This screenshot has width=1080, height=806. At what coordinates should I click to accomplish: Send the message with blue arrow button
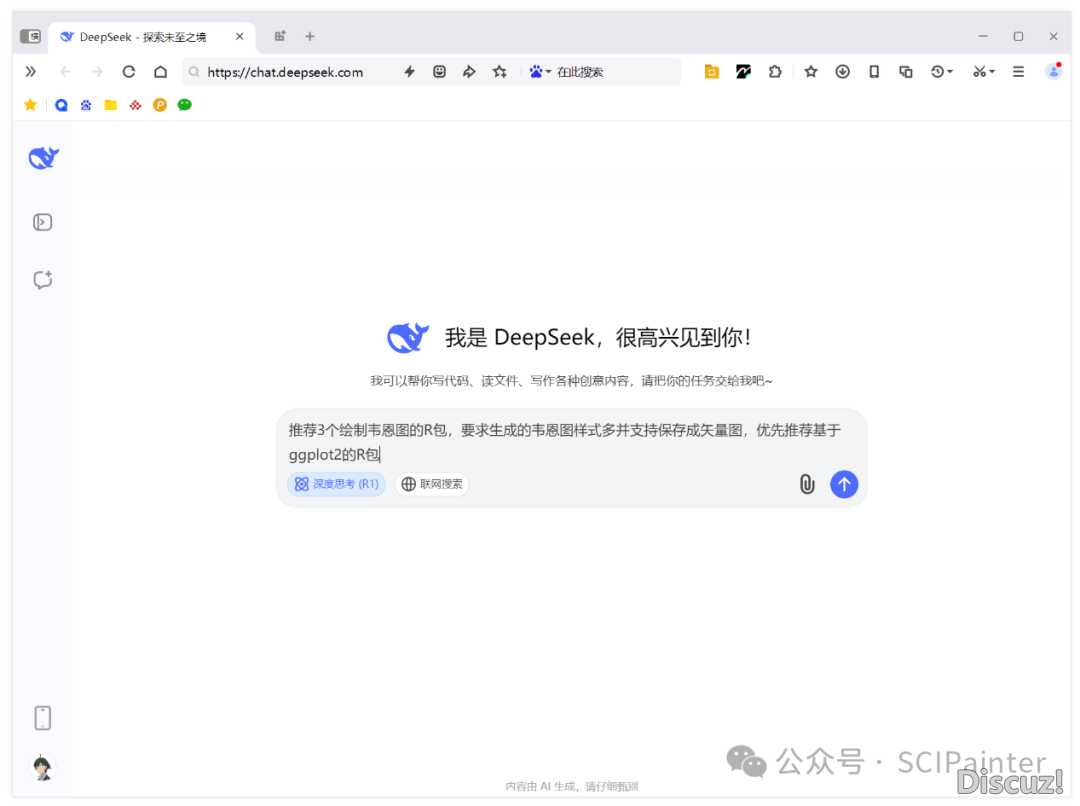[x=844, y=484]
